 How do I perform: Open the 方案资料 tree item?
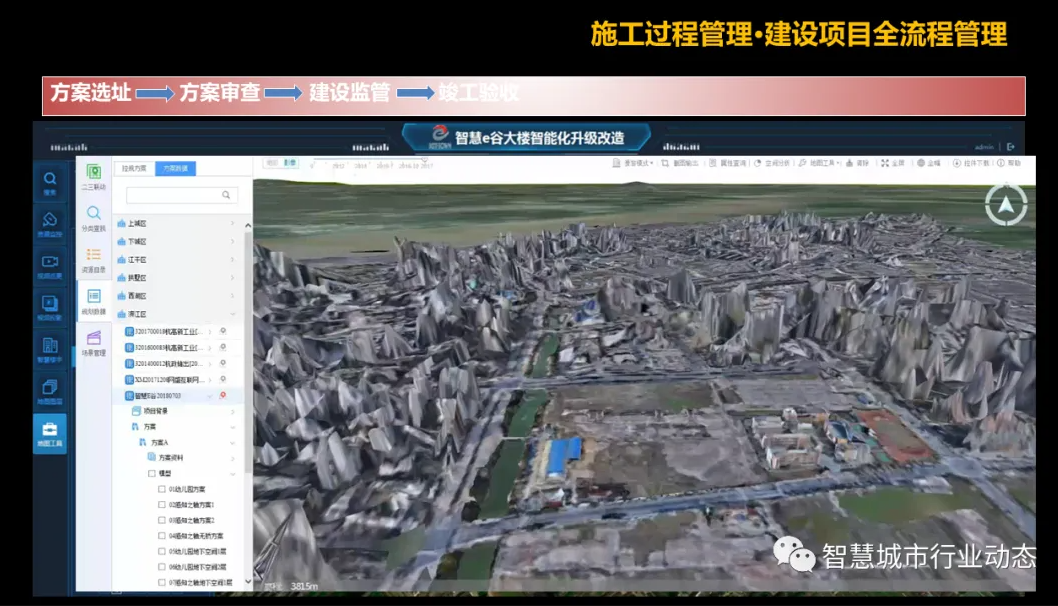171,458
